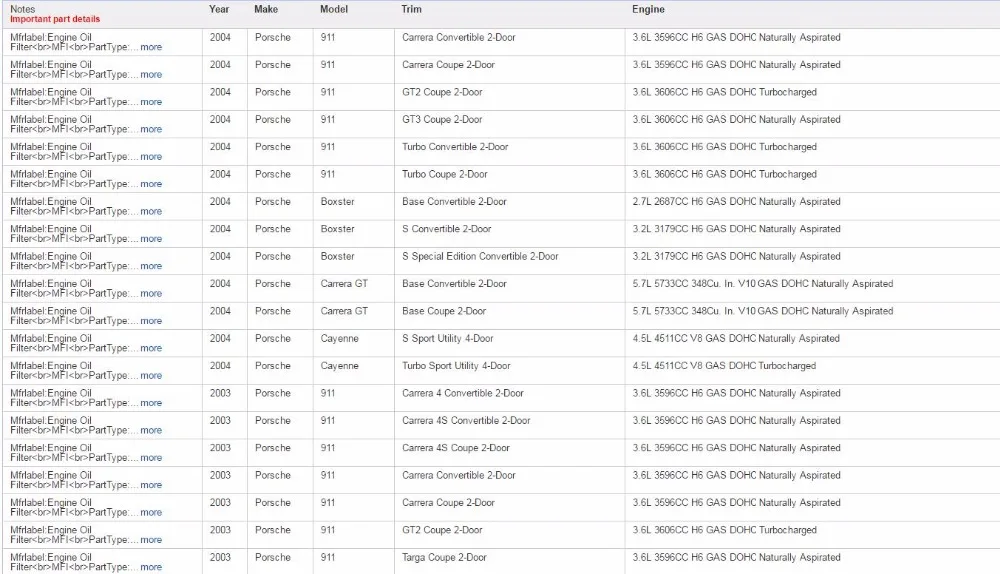Viewport: 1000px width, 574px height.
Task: Open 'more' link in 2003 GT2 Coupe row
Action: pos(151,541)
